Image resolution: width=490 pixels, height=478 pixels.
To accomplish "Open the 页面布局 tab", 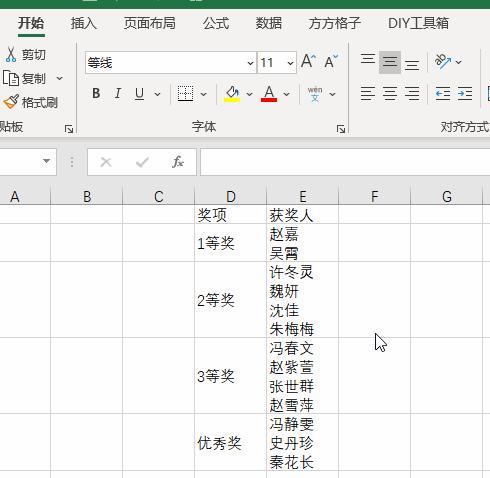I will [x=149, y=23].
